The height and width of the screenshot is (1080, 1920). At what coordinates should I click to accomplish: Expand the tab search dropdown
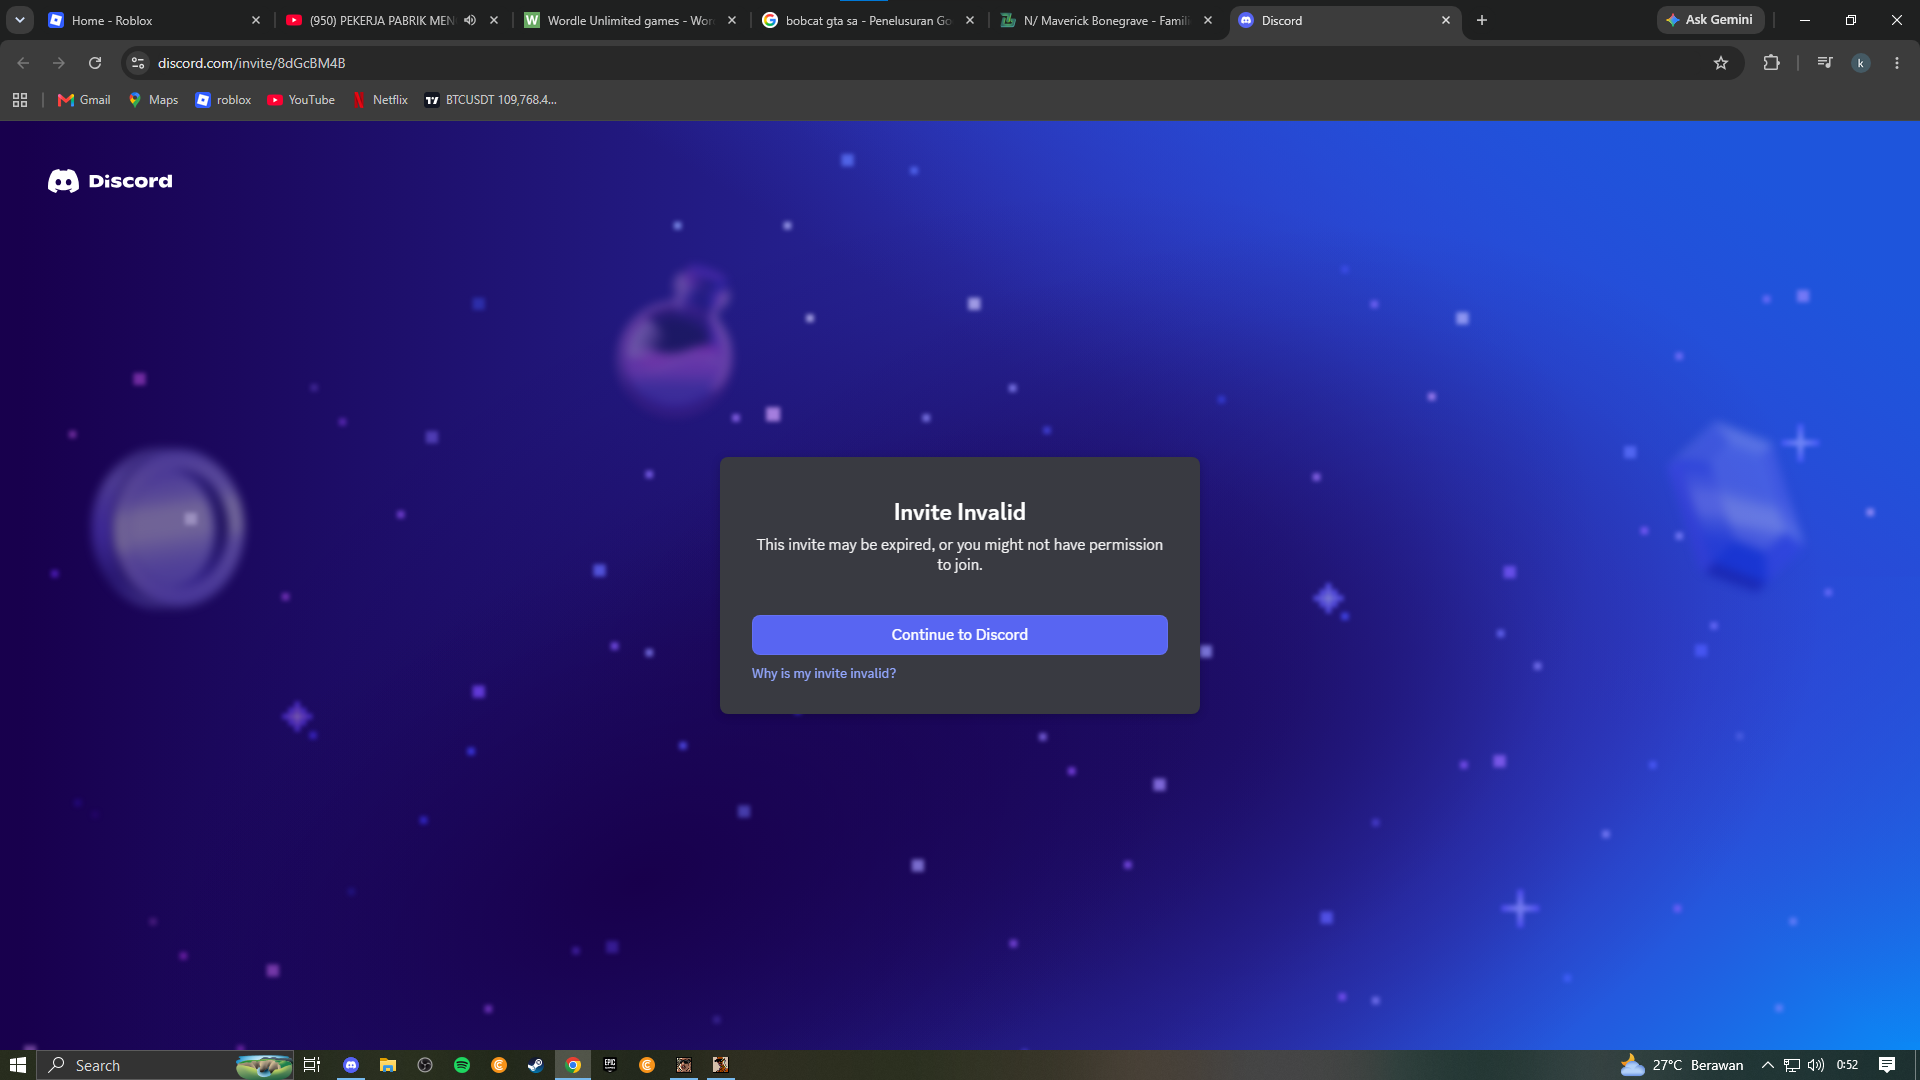click(20, 20)
